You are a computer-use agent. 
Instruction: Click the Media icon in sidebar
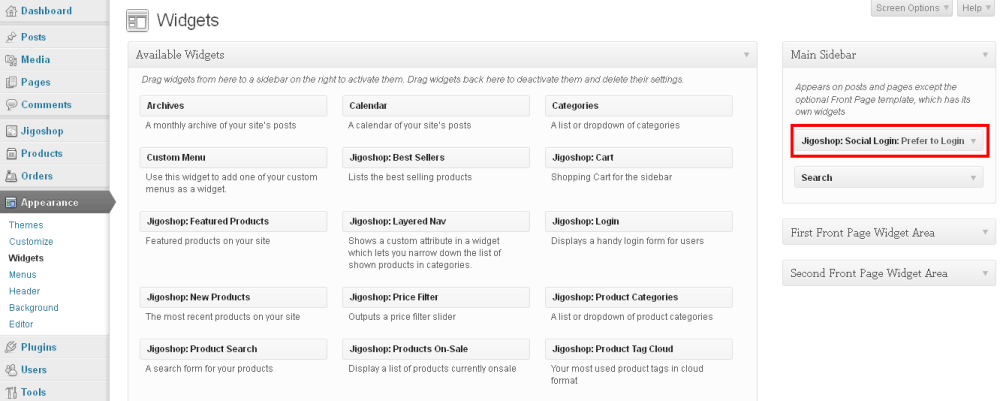[11, 60]
